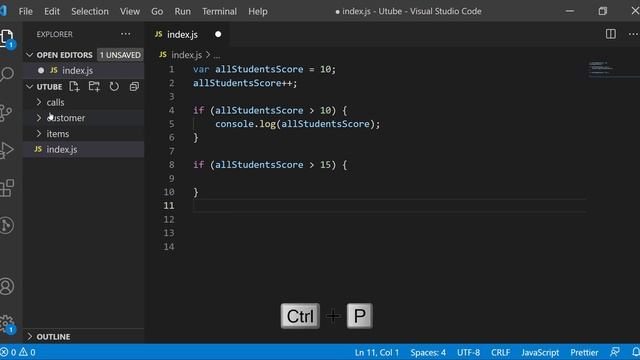
Task: Open the Accounts icon
Action: [7, 286]
